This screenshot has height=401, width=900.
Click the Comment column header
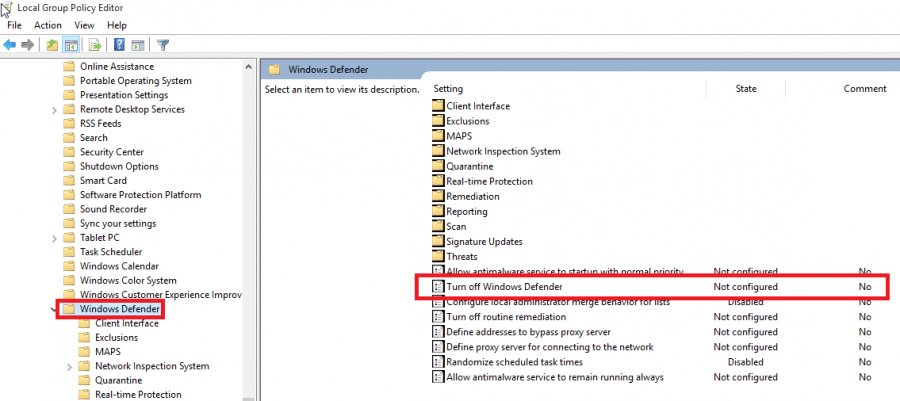[864, 89]
